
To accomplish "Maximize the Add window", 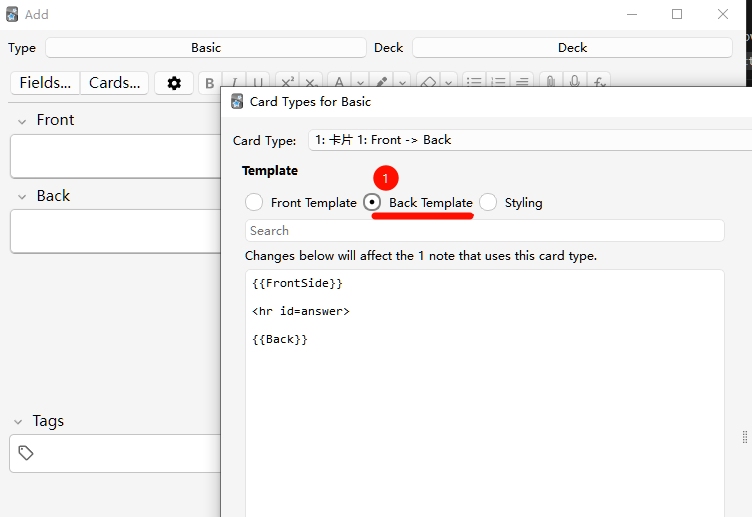I will click(677, 14).
